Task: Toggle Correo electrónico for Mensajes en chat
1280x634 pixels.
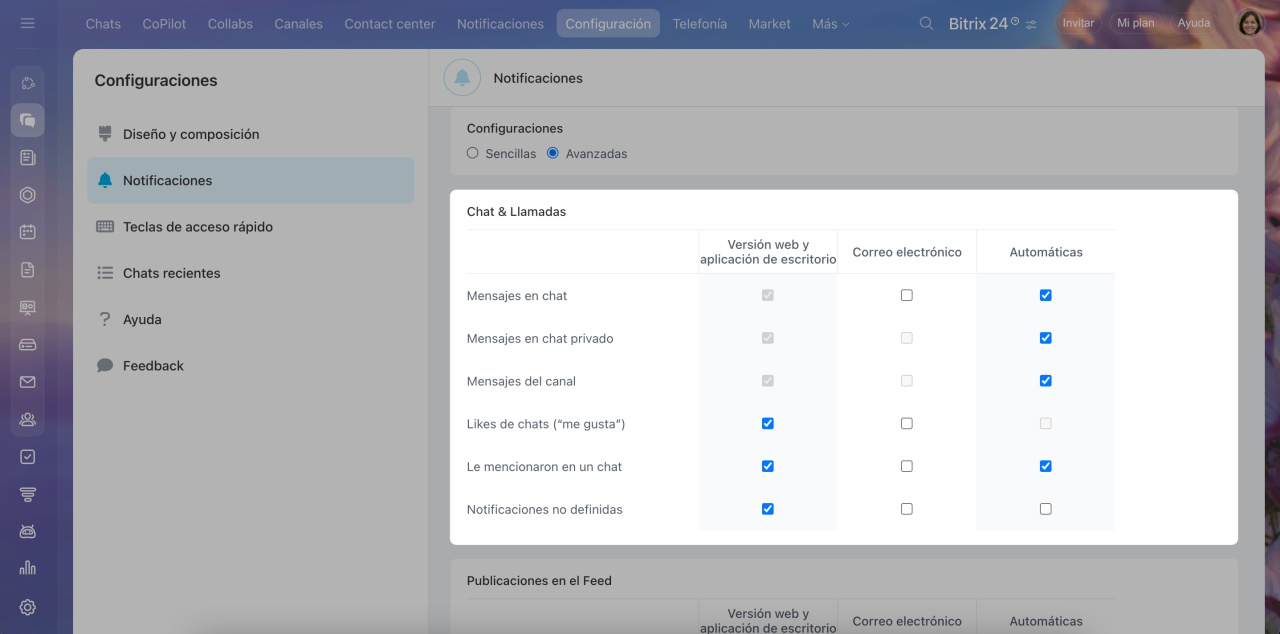Action: (906, 295)
